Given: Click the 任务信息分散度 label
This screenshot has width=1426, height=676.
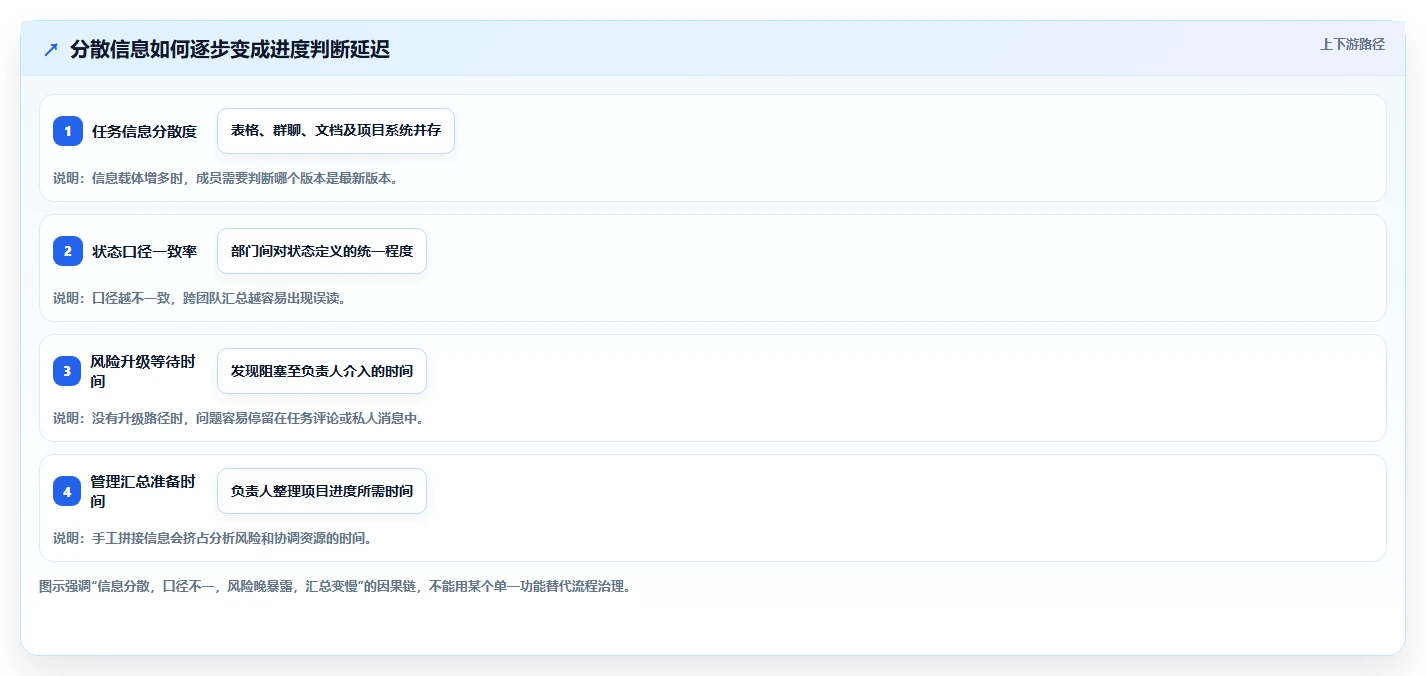Looking at the screenshot, I should (x=144, y=131).
